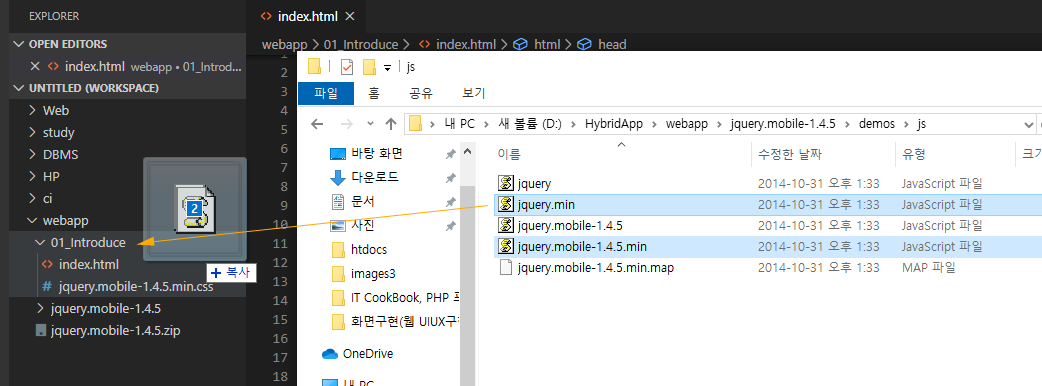Viewport: 1042px width, 386px height.
Task: Sort by 유형 column header
Action: point(914,155)
